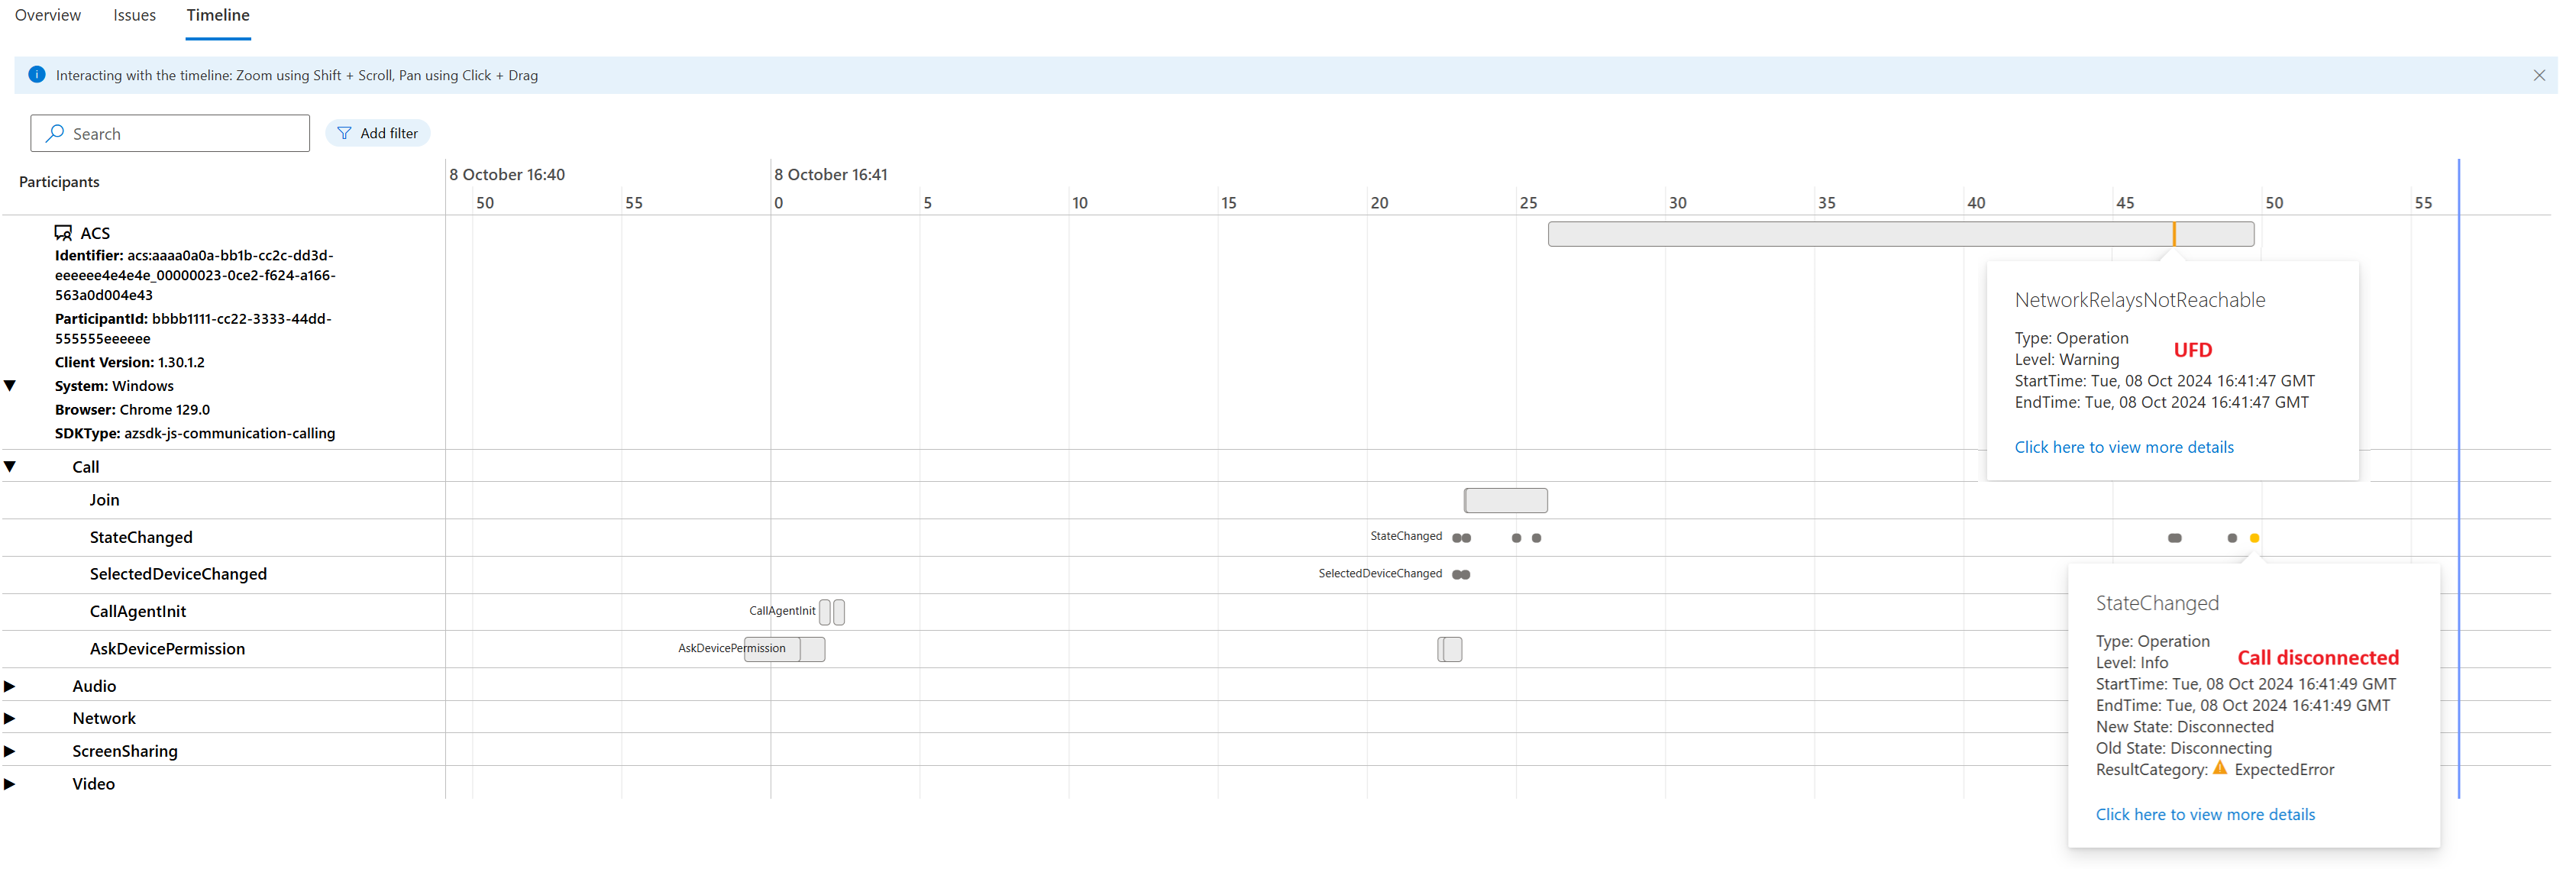Expand the ScreenSharing section
The width and height of the screenshot is (2576, 869).
(x=10, y=751)
